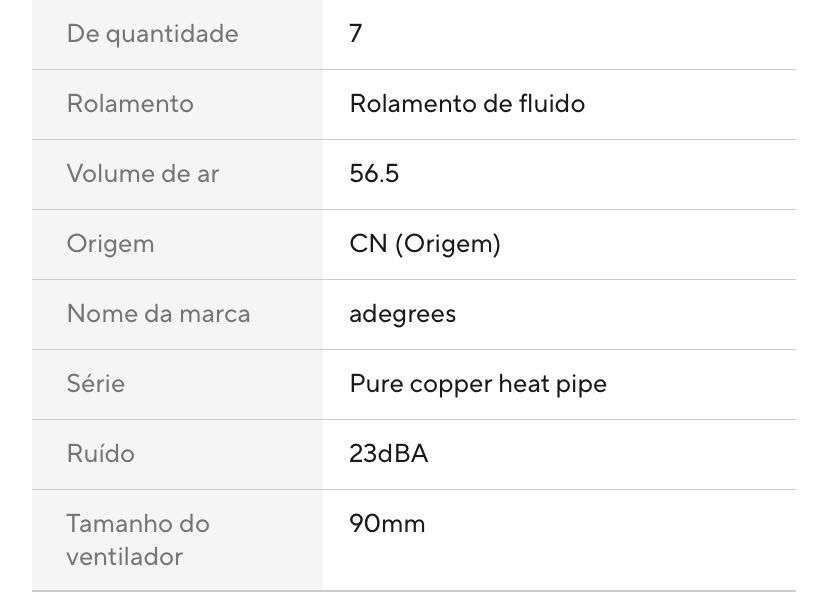Click the 'Origem' label cell
The image size is (828, 592).
[110, 244]
